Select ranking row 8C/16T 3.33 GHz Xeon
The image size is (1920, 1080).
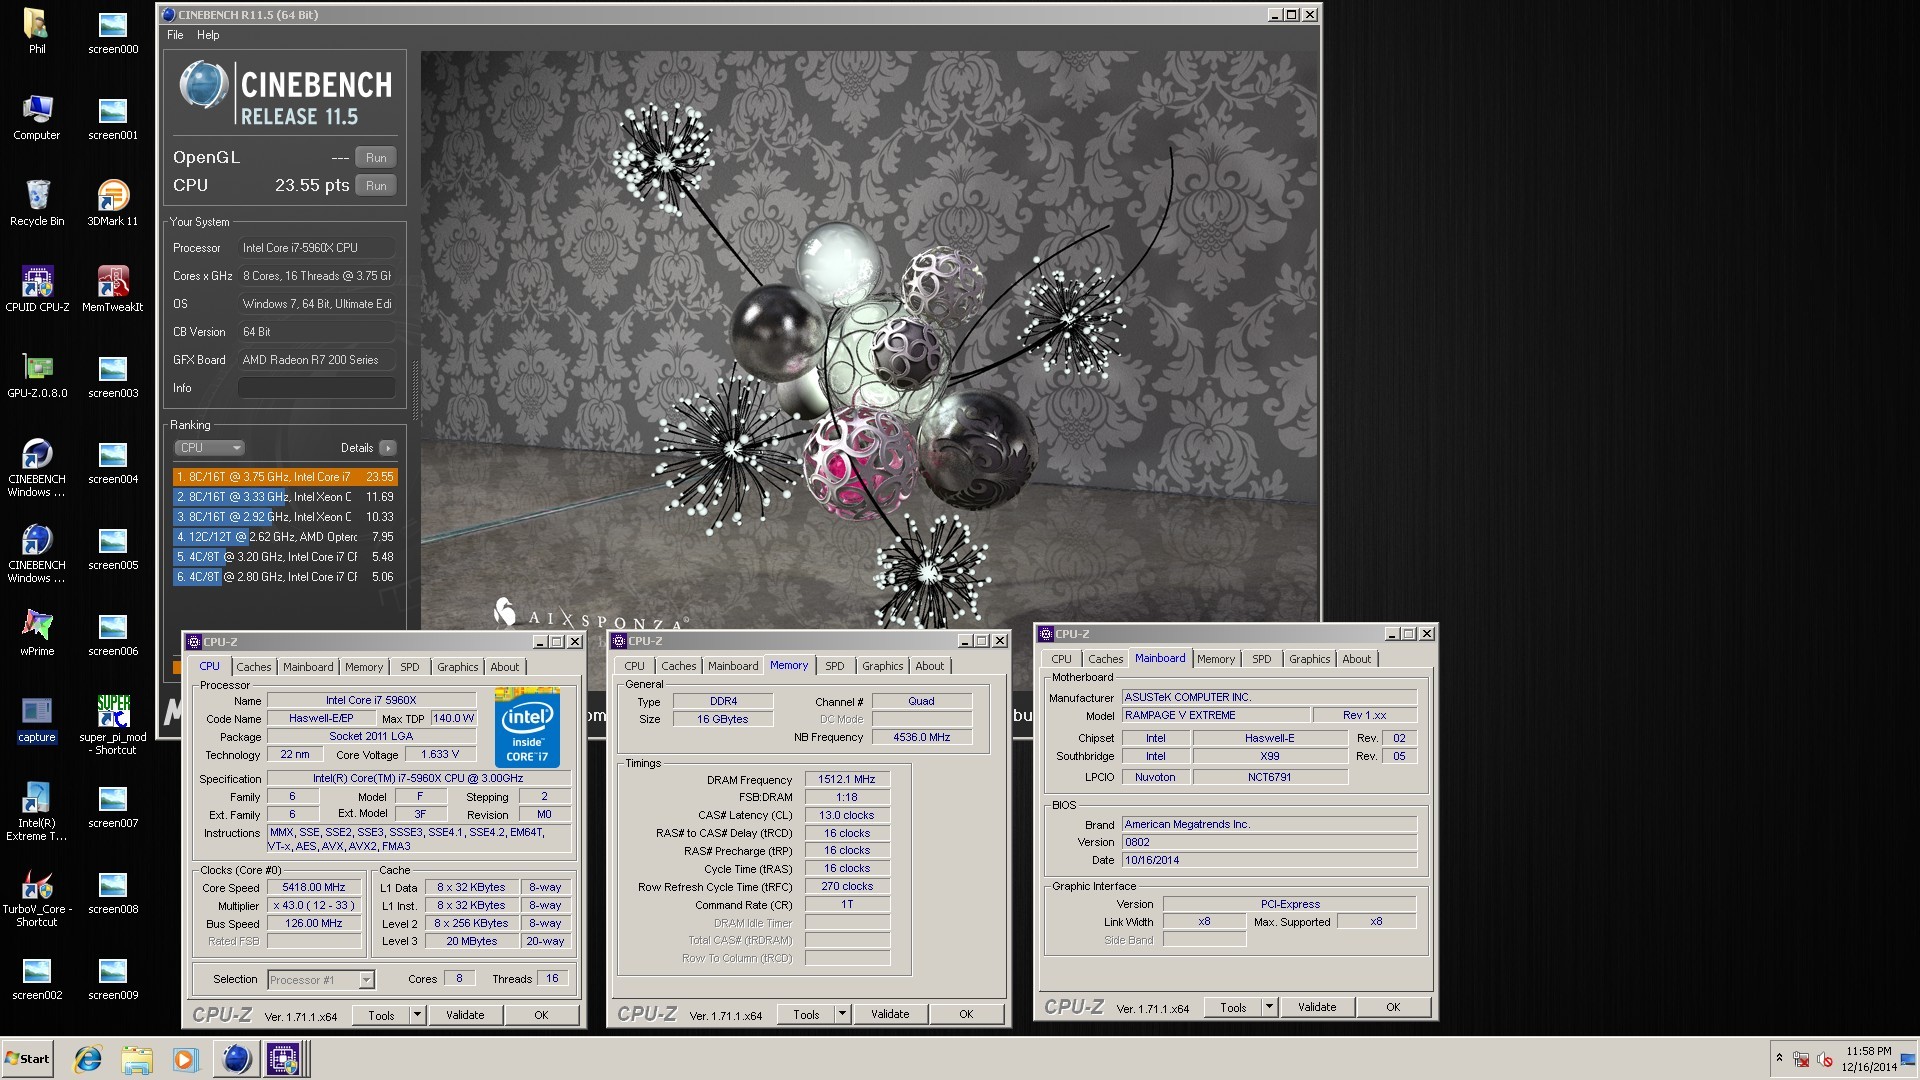(x=285, y=497)
